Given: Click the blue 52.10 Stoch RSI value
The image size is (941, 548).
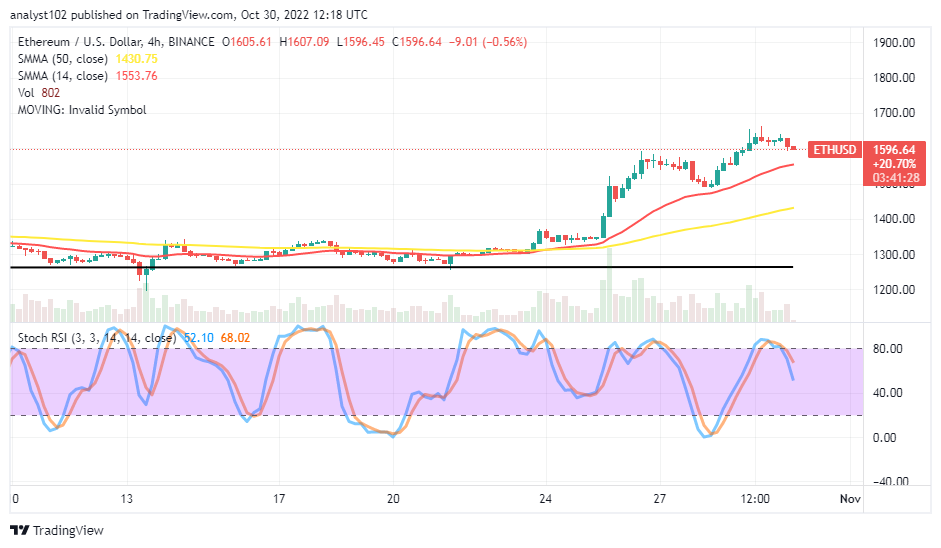Looking at the screenshot, I should click(199, 338).
